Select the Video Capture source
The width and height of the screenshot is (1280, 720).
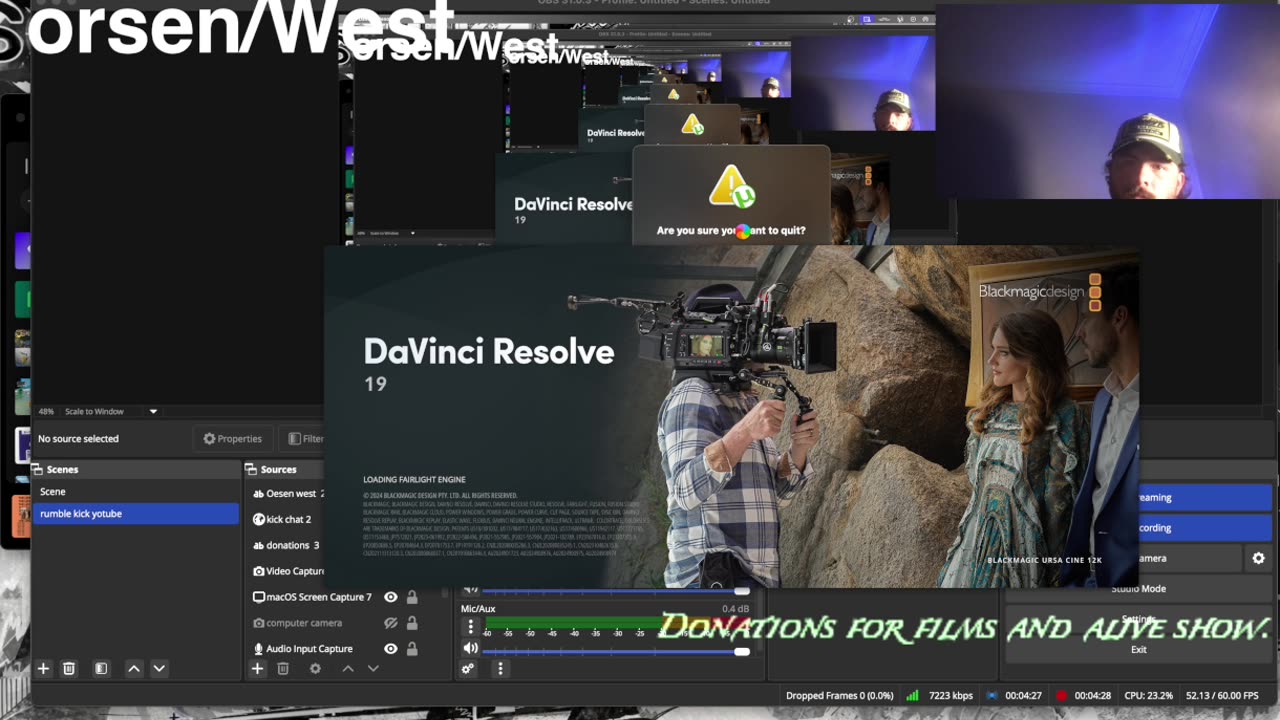(288, 571)
